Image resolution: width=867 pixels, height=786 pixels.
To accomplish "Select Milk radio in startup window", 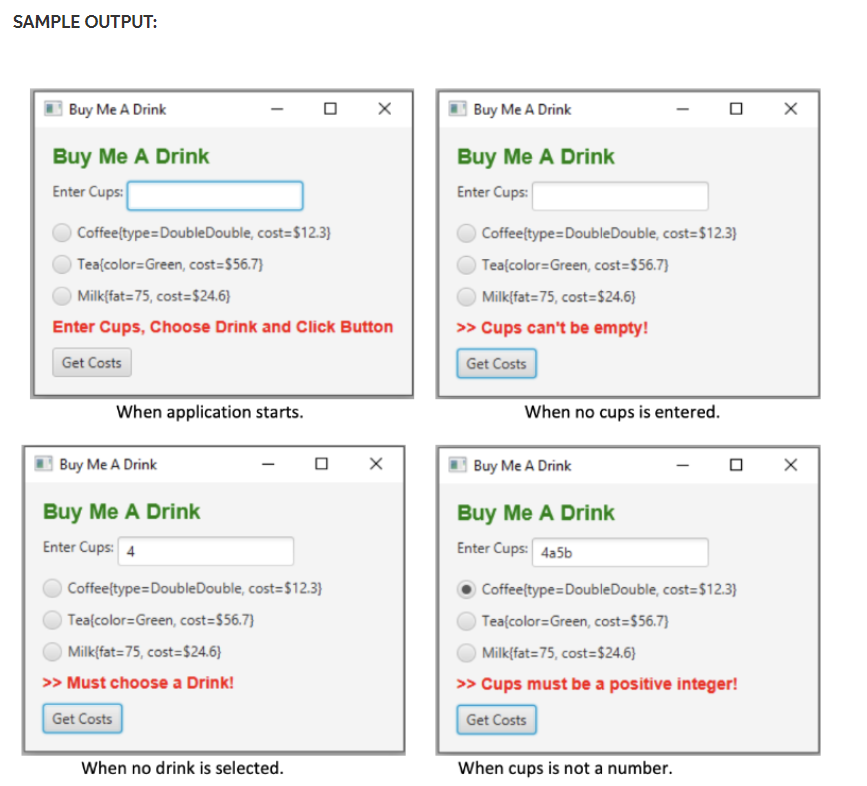I will 61,297.
